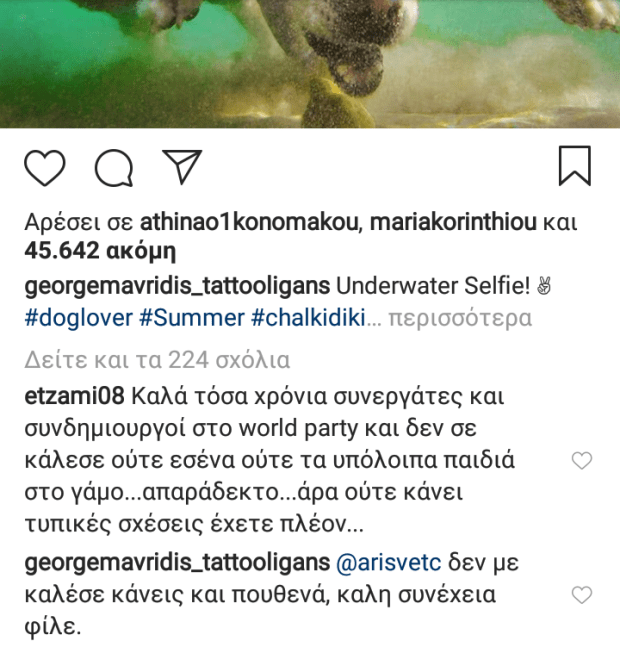Viewport: 620px width, 647px height.
Task: View all 224 comments
Action: click(x=157, y=360)
